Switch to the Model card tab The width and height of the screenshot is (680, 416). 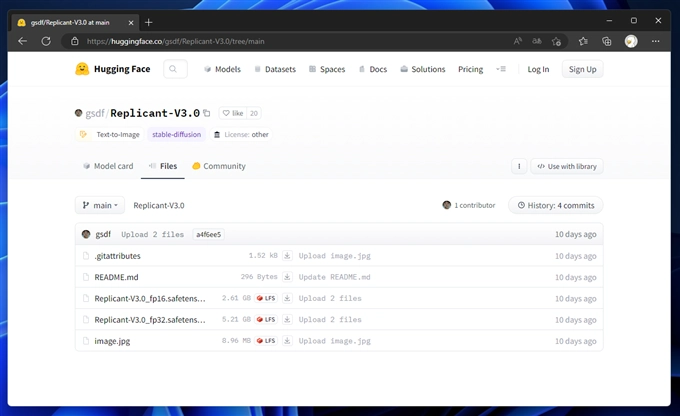(x=108, y=166)
